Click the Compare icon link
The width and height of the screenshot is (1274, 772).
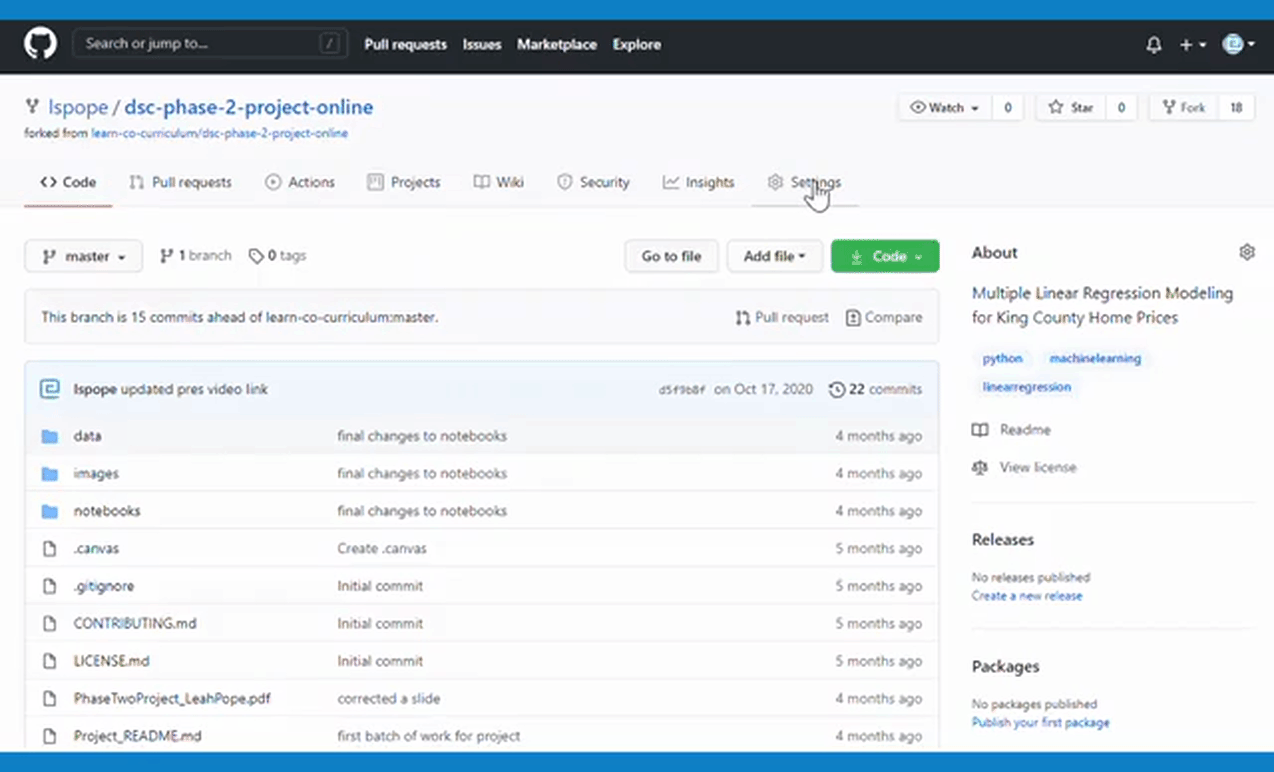(884, 317)
